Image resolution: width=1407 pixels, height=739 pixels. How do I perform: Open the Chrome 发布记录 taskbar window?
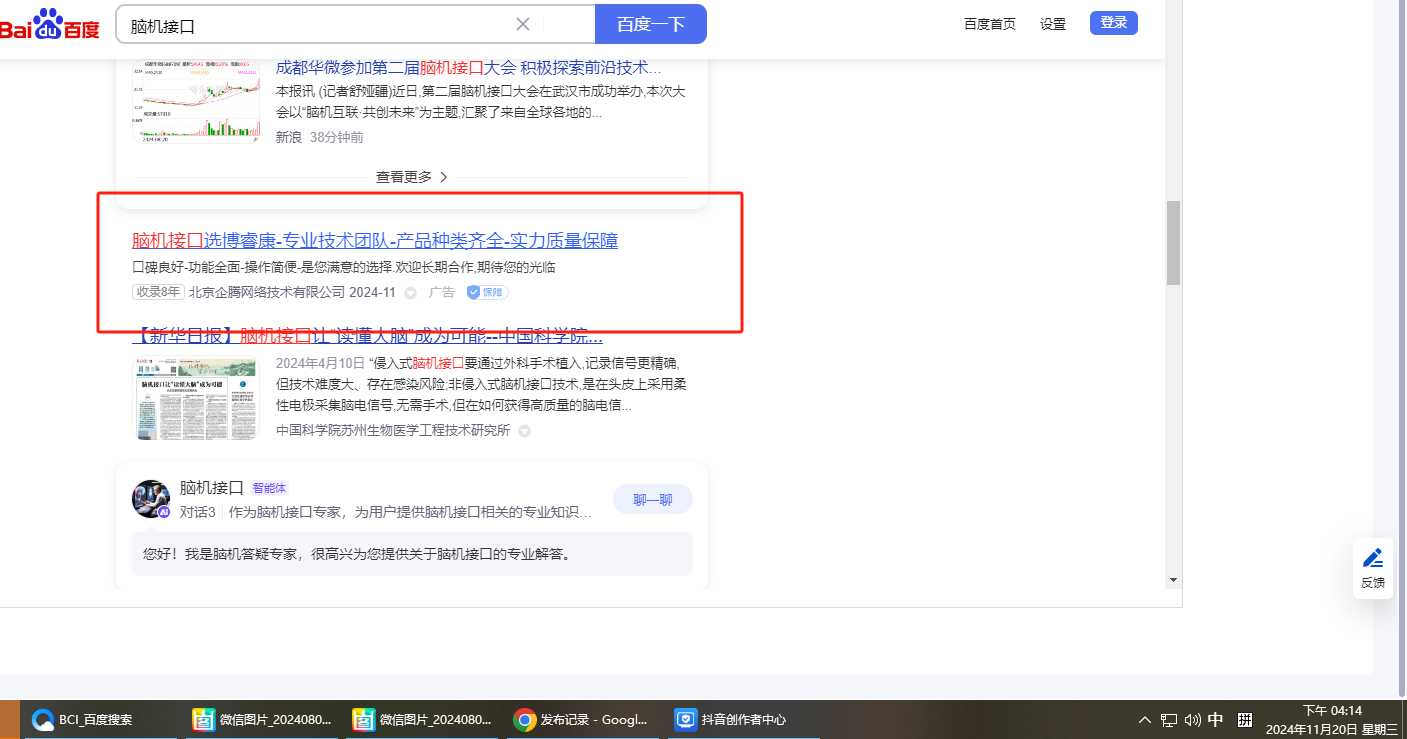click(x=582, y=719)
